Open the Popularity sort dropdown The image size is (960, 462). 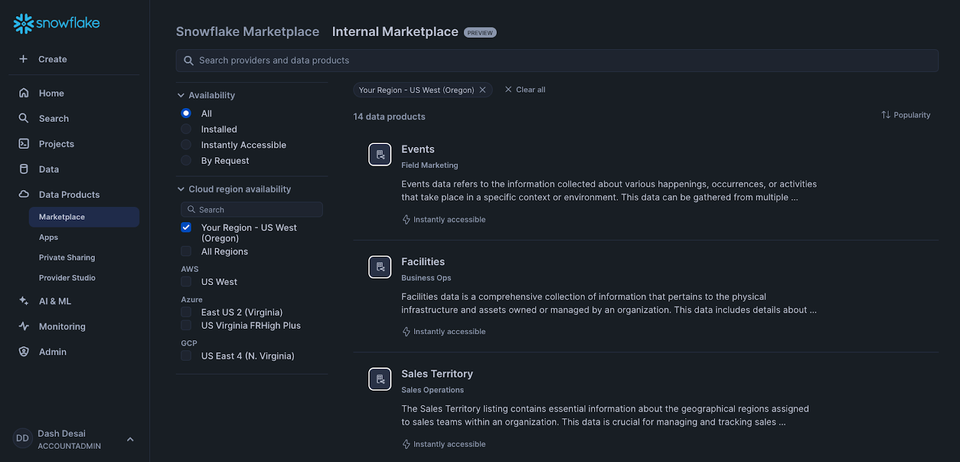click(x=906, y=115)
